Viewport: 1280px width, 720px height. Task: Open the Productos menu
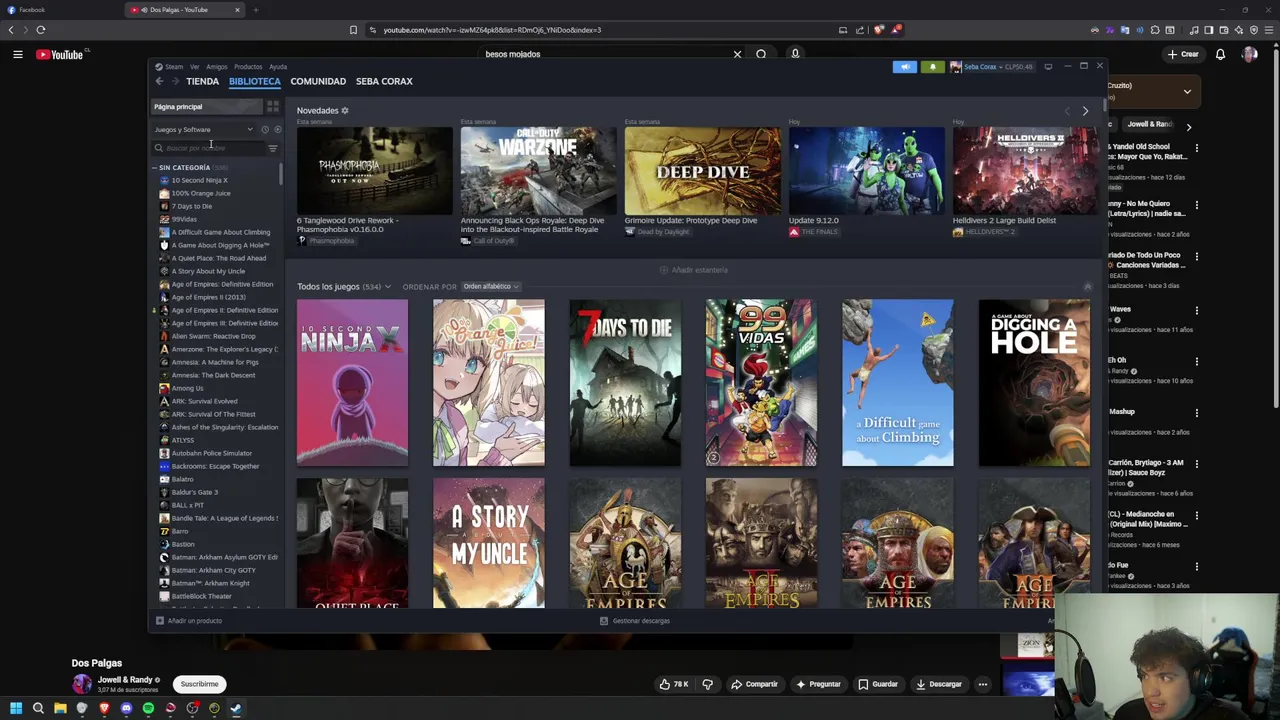tap(248, 67)
